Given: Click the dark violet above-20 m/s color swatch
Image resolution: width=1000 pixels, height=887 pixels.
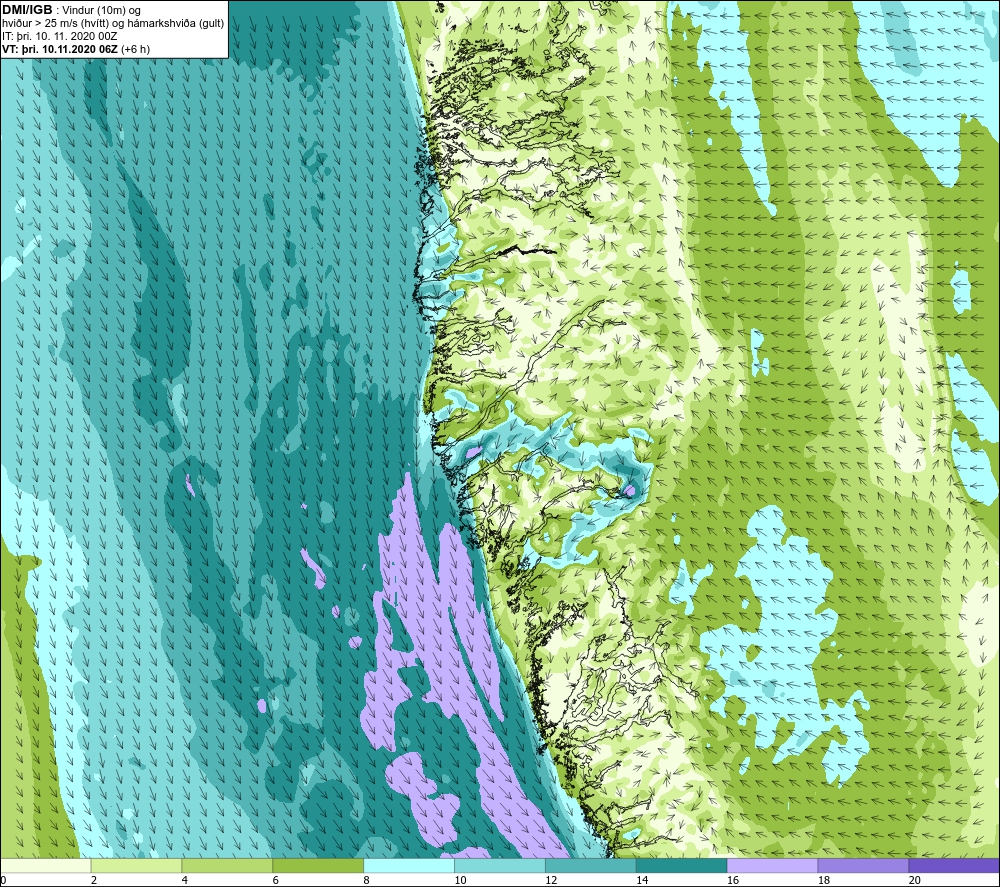Looking at the screenshot, I should (954, 865).
